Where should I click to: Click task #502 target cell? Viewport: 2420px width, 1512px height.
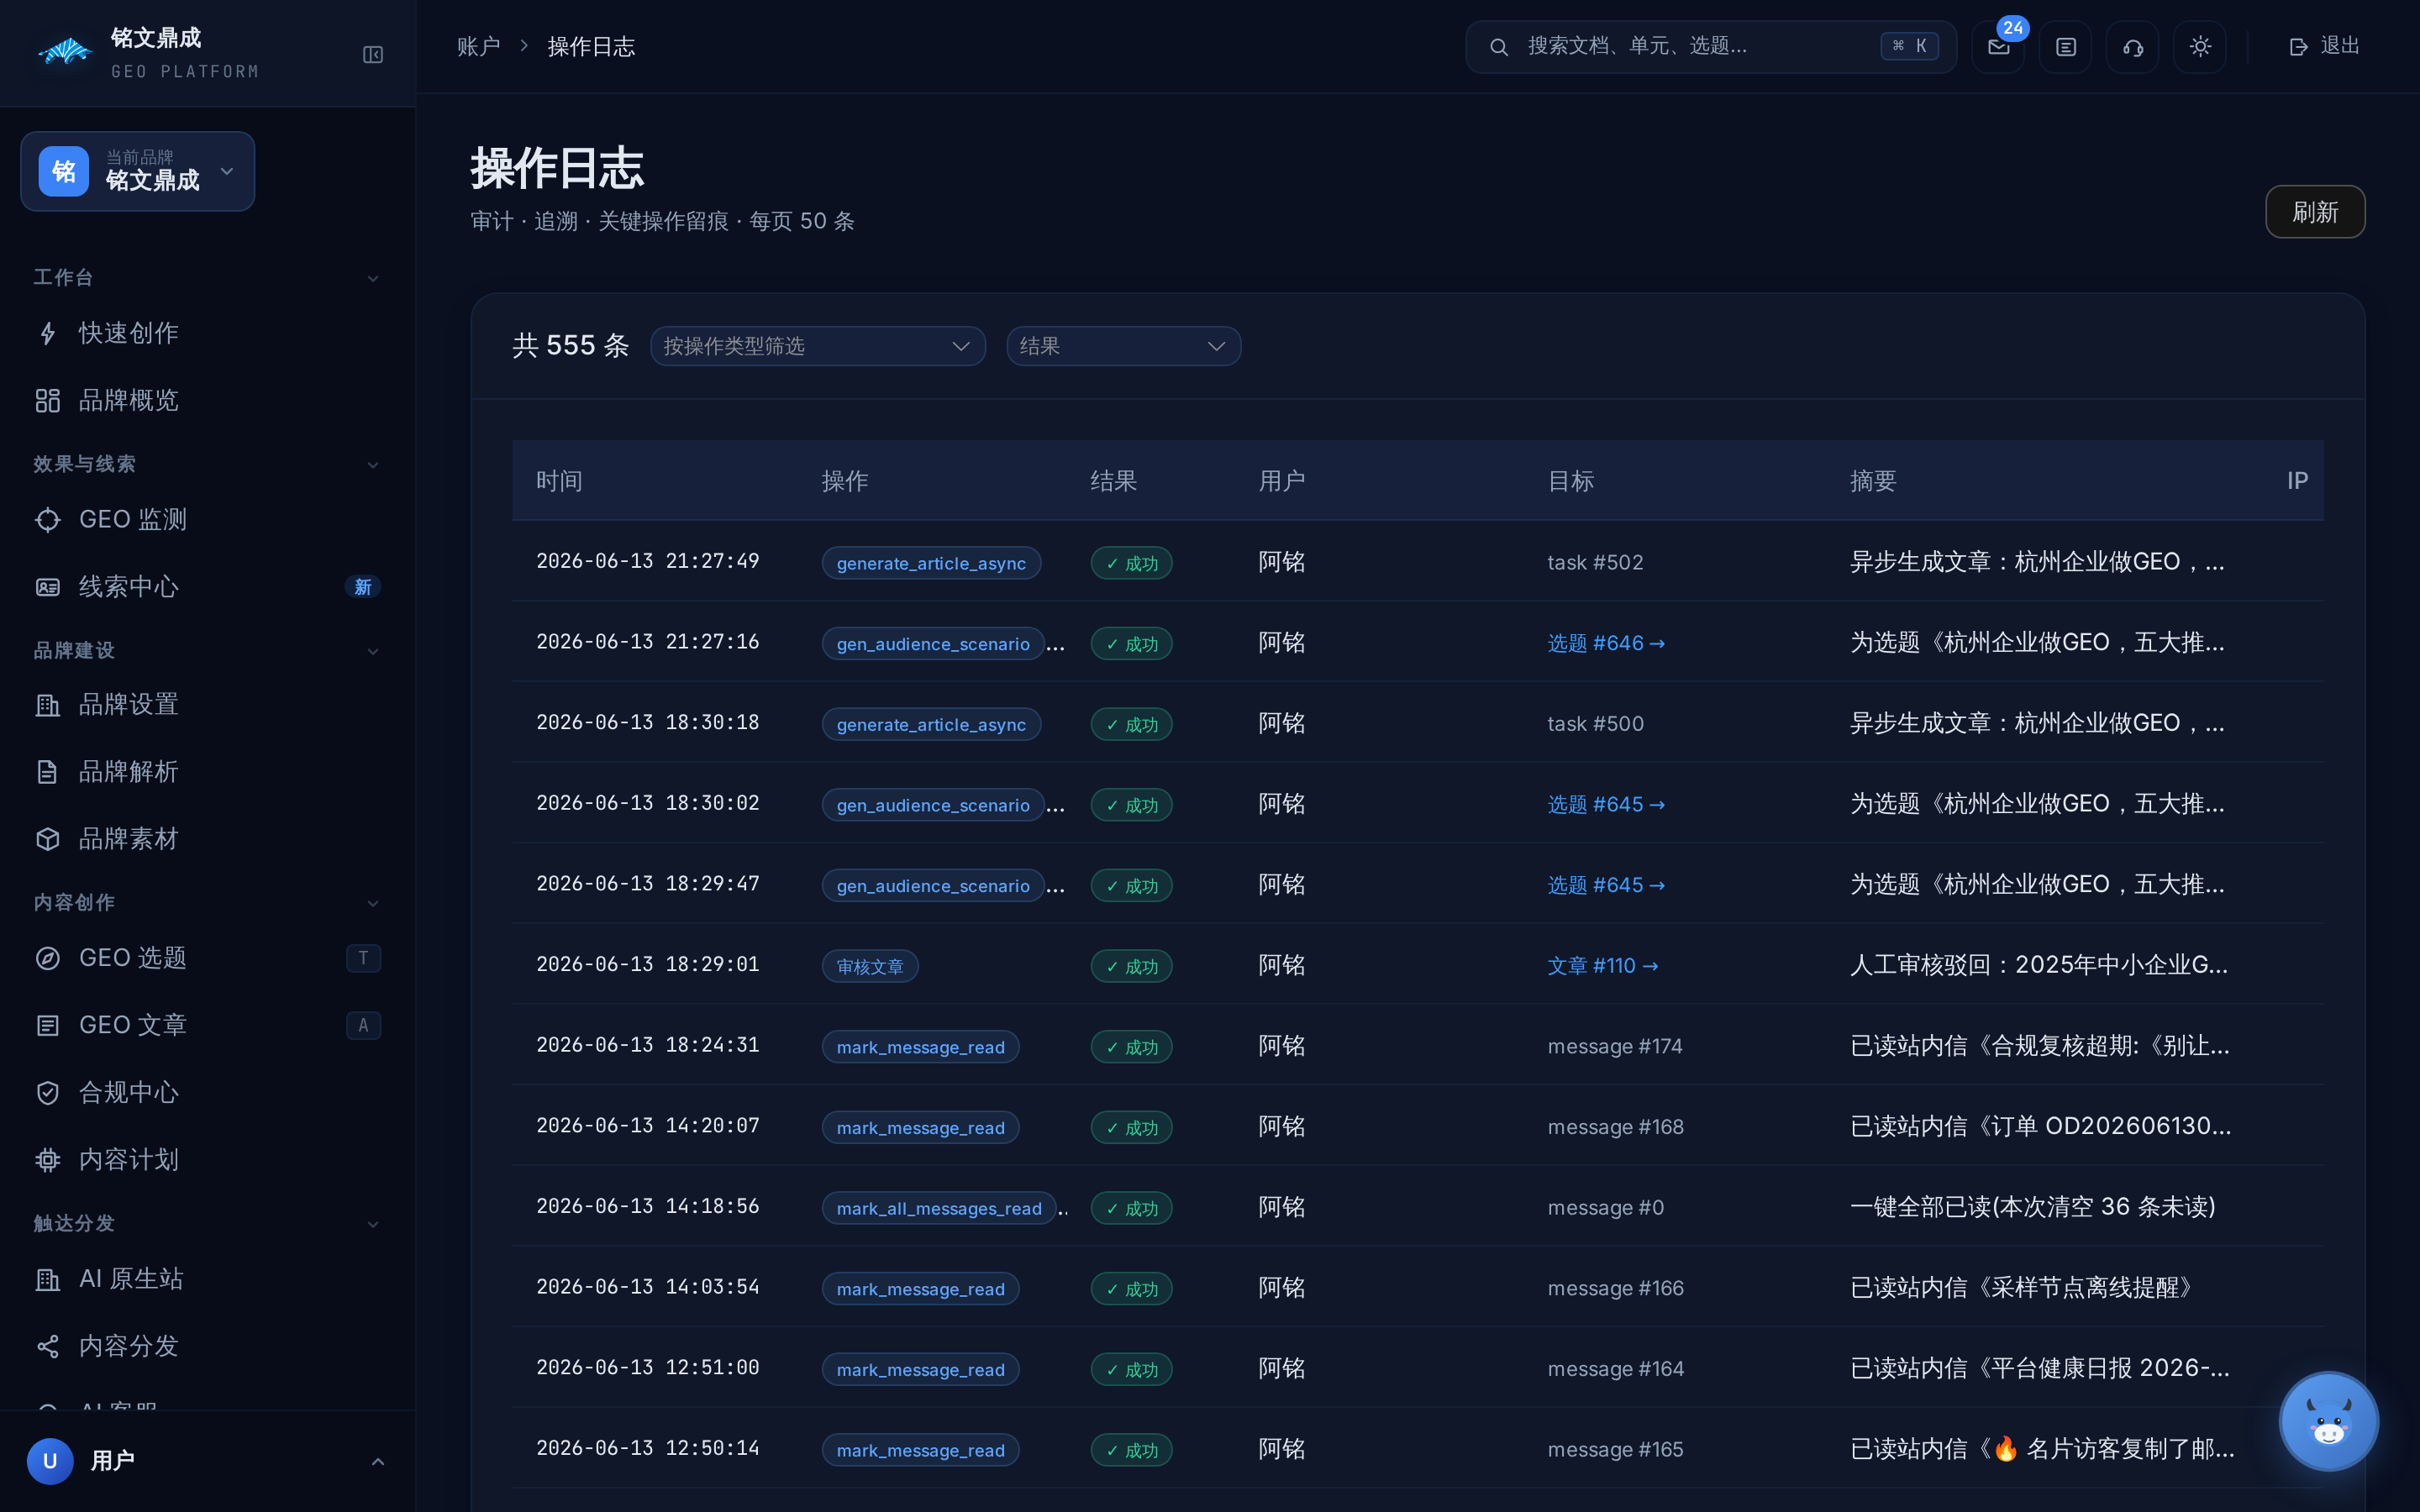point(1595,562)
